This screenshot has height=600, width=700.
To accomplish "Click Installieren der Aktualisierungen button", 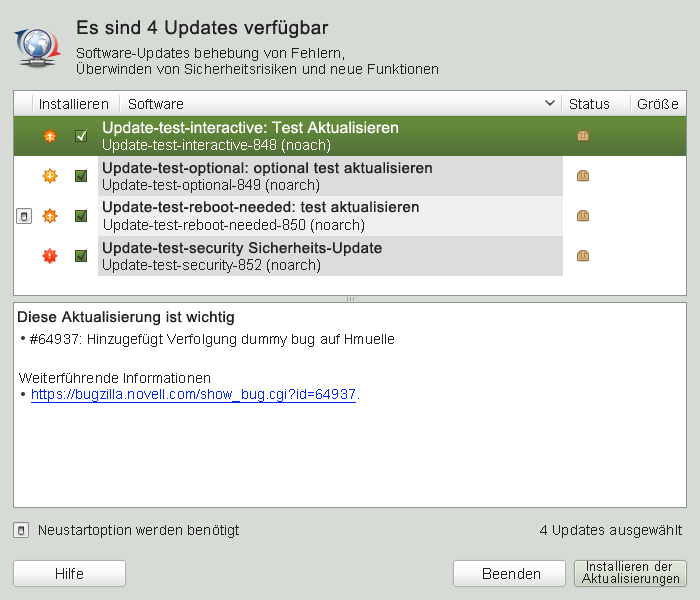I will [630, 573].
